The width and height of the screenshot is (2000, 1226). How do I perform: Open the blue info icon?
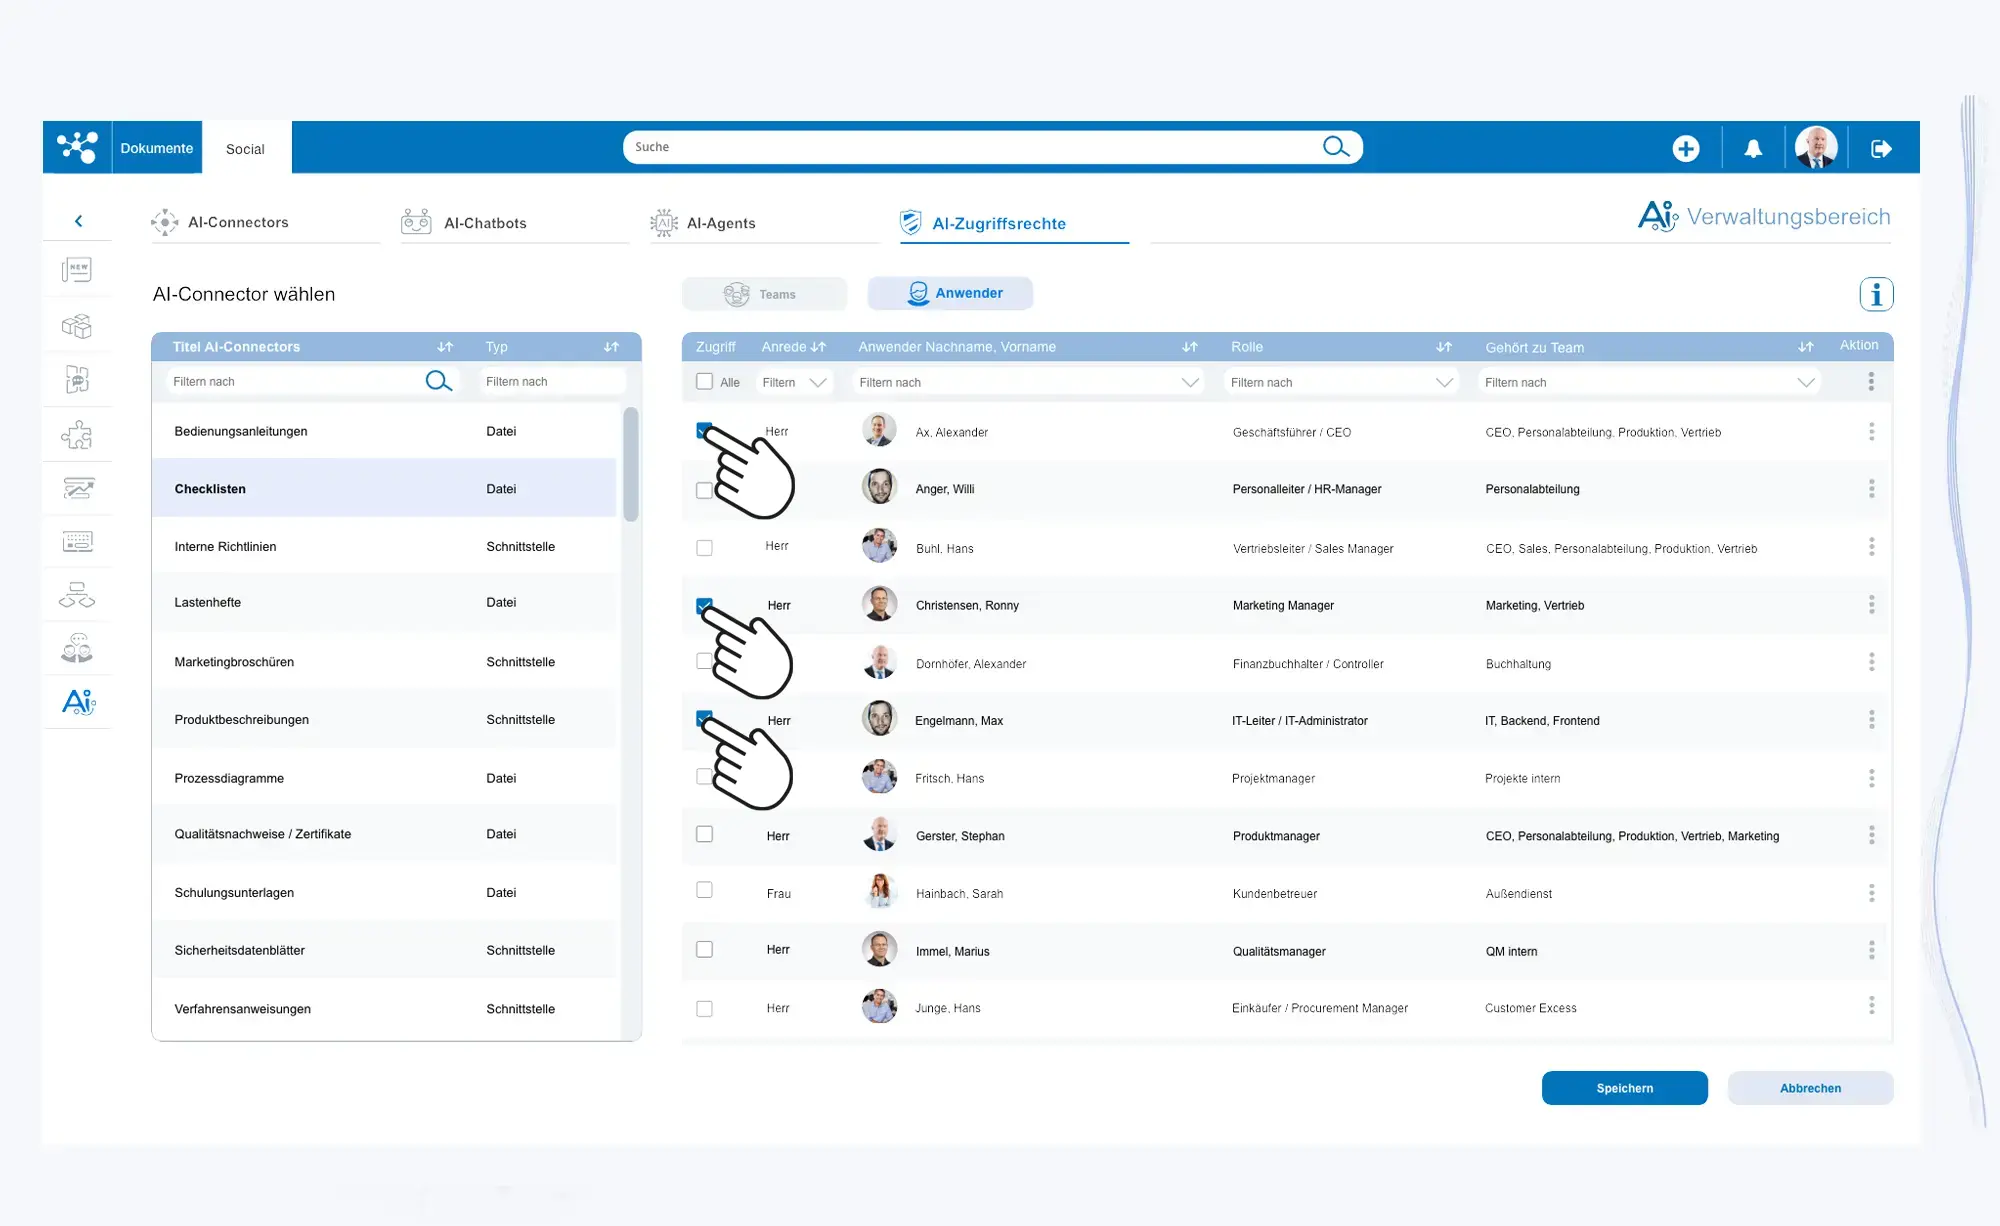coord(1876,294)
